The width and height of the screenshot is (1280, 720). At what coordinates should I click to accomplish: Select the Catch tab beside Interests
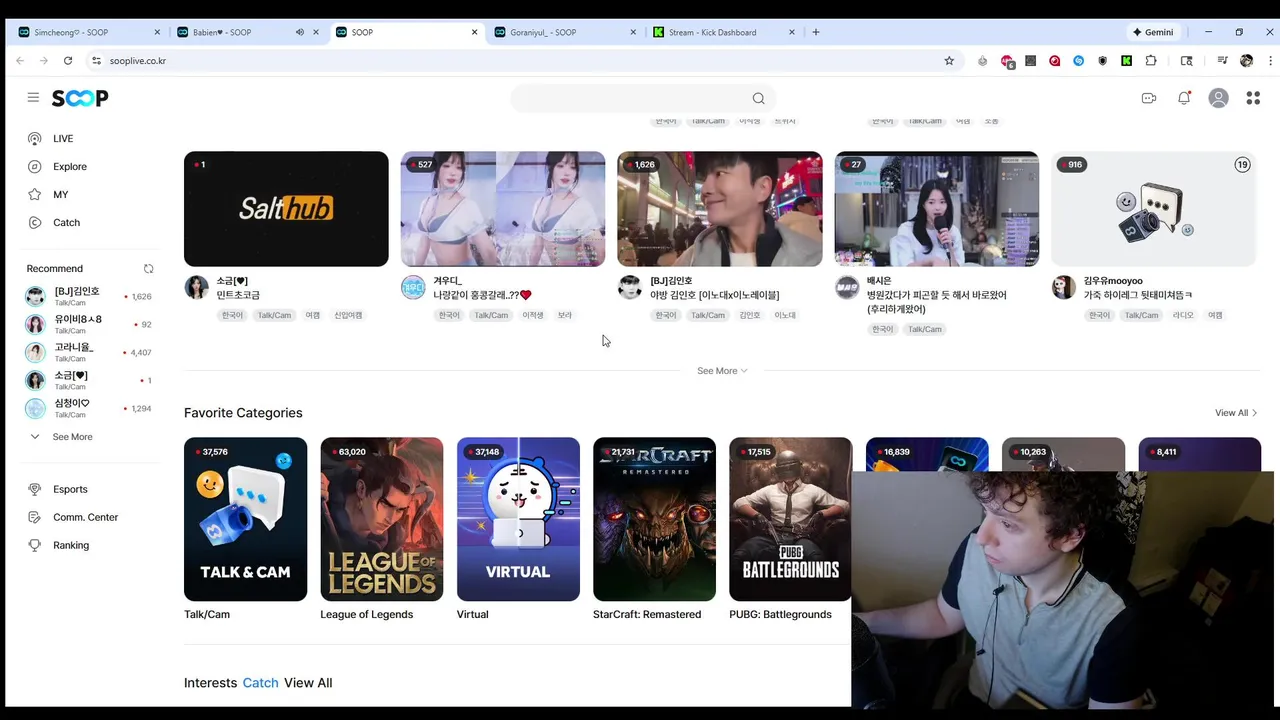coord(260,683)
